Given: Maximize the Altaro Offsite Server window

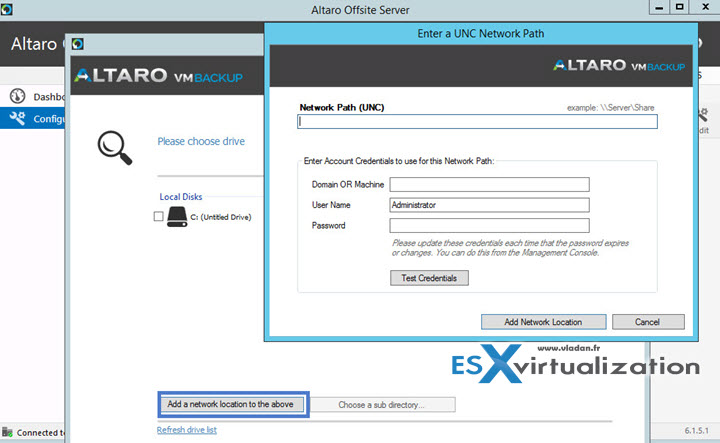Looking at the screenshot, I should (680, 7).
